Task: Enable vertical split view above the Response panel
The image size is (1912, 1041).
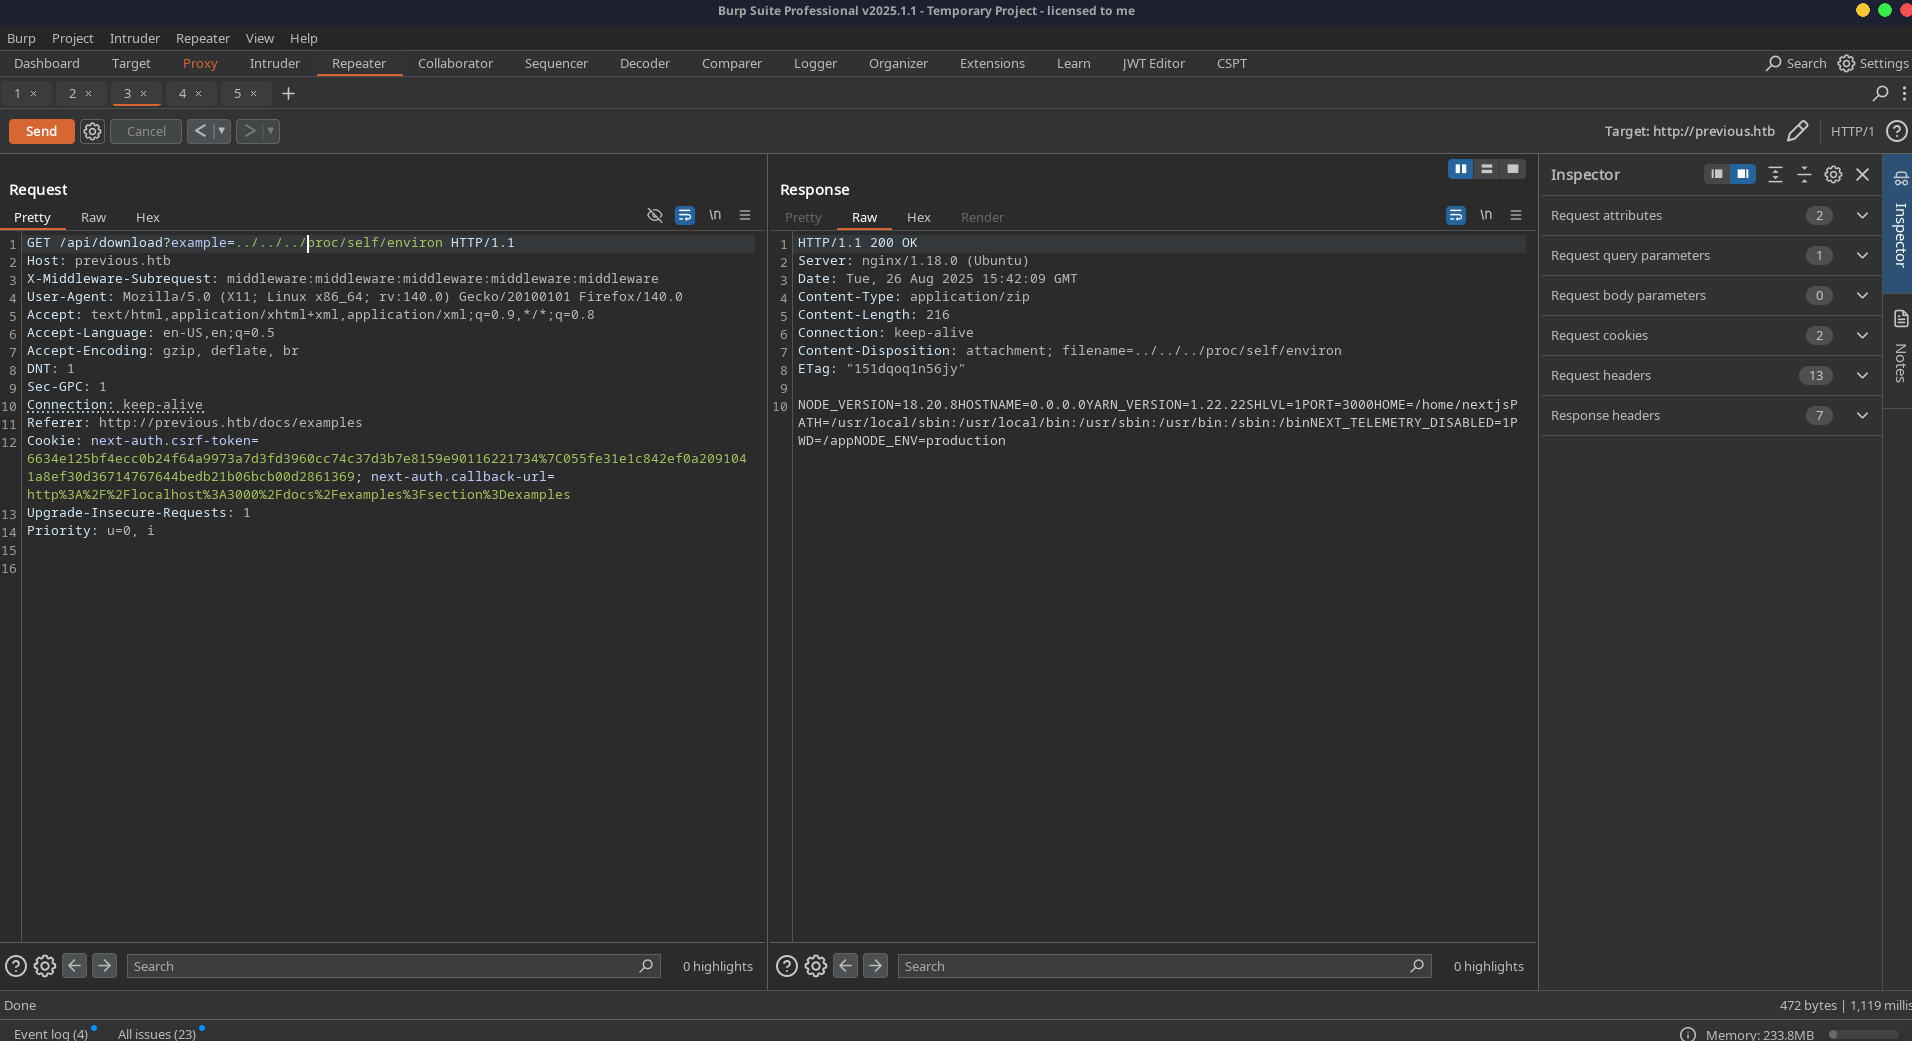Action: pos(1462,169)
